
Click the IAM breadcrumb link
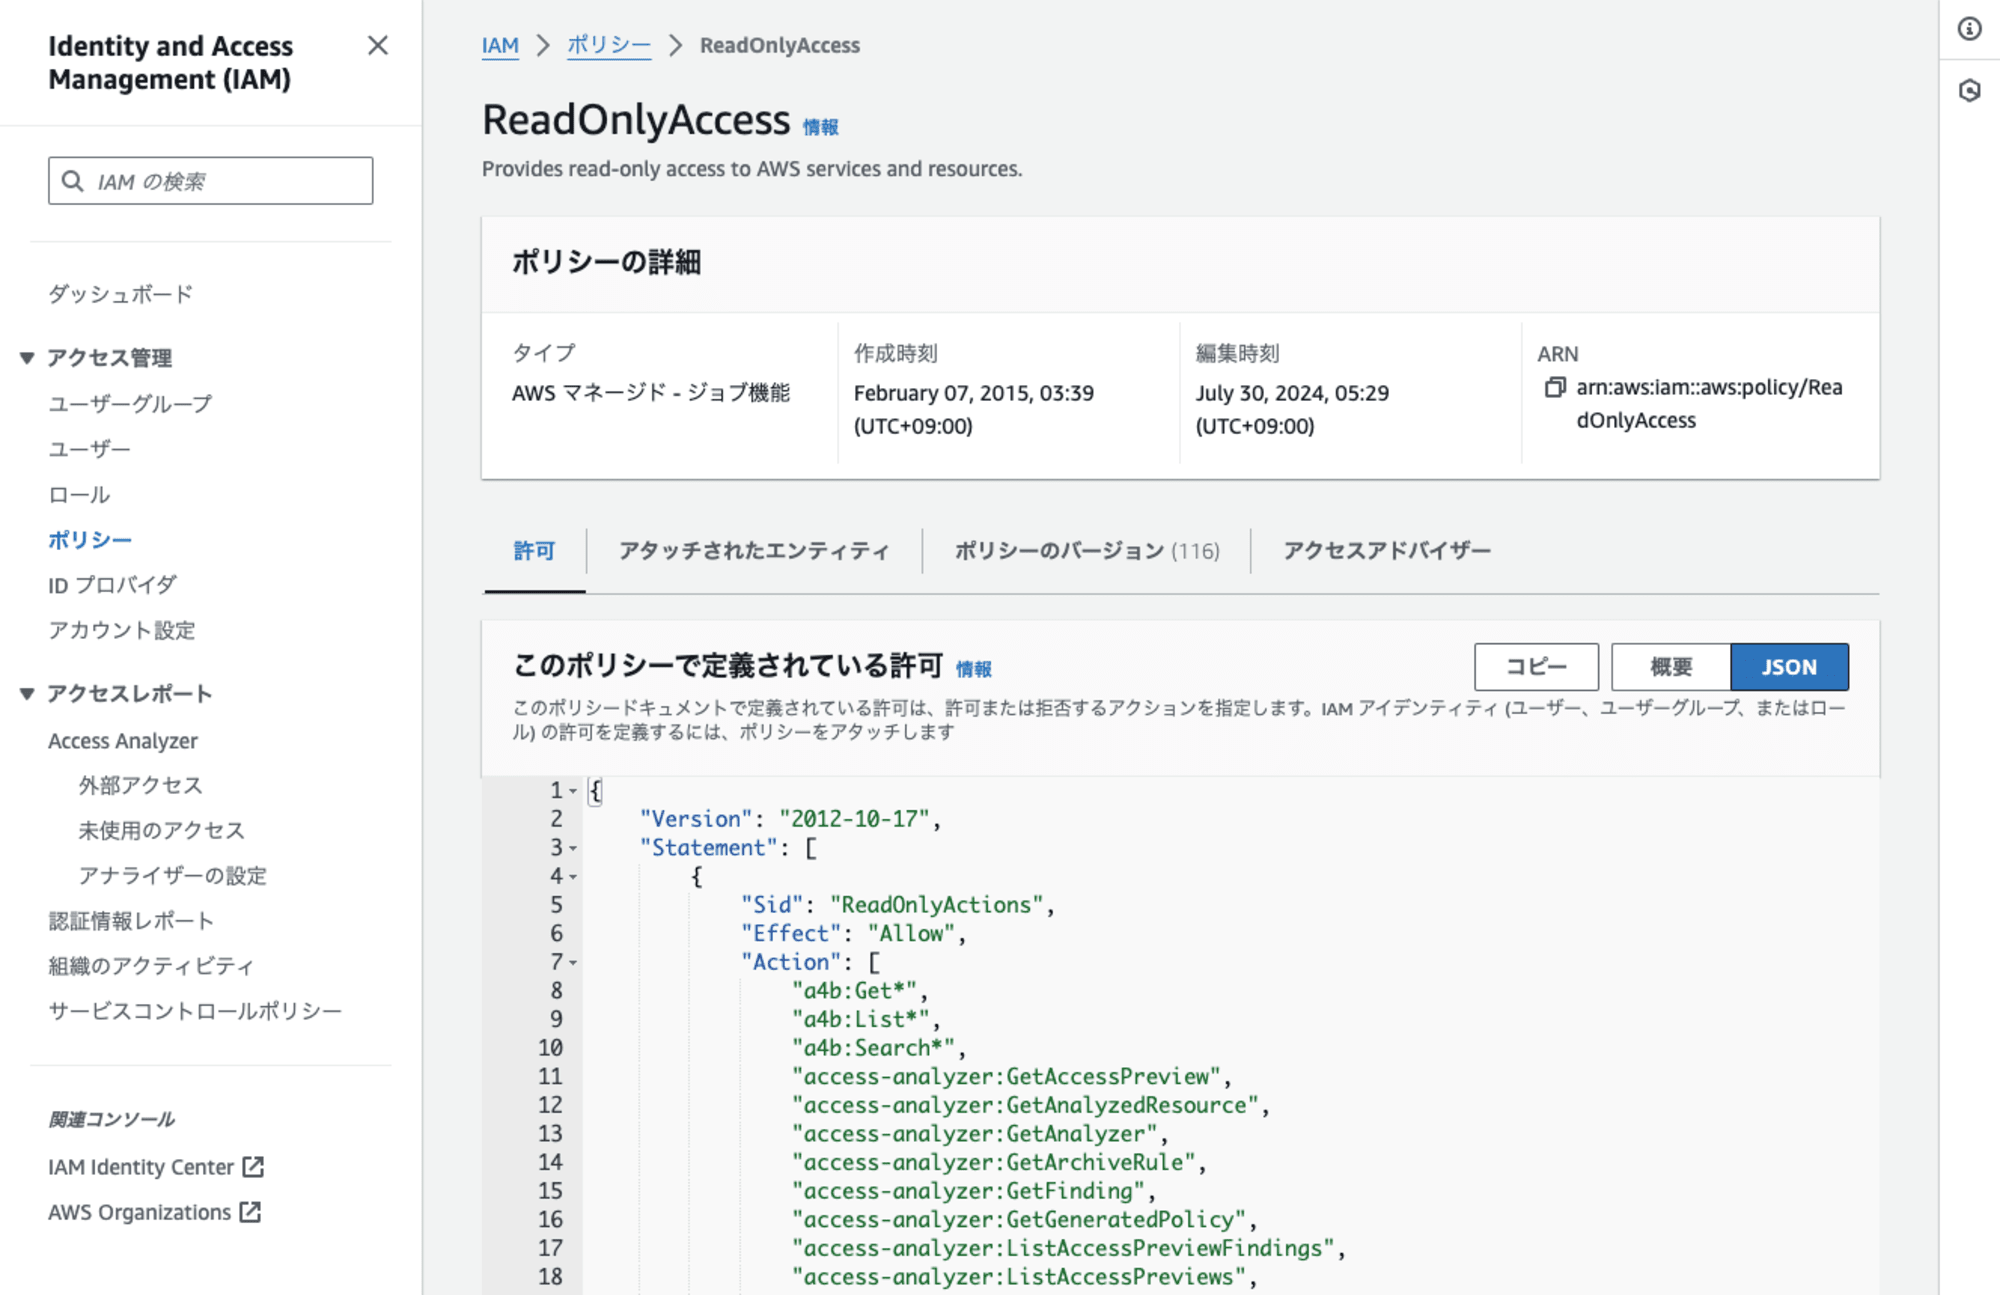click(500, 46)
